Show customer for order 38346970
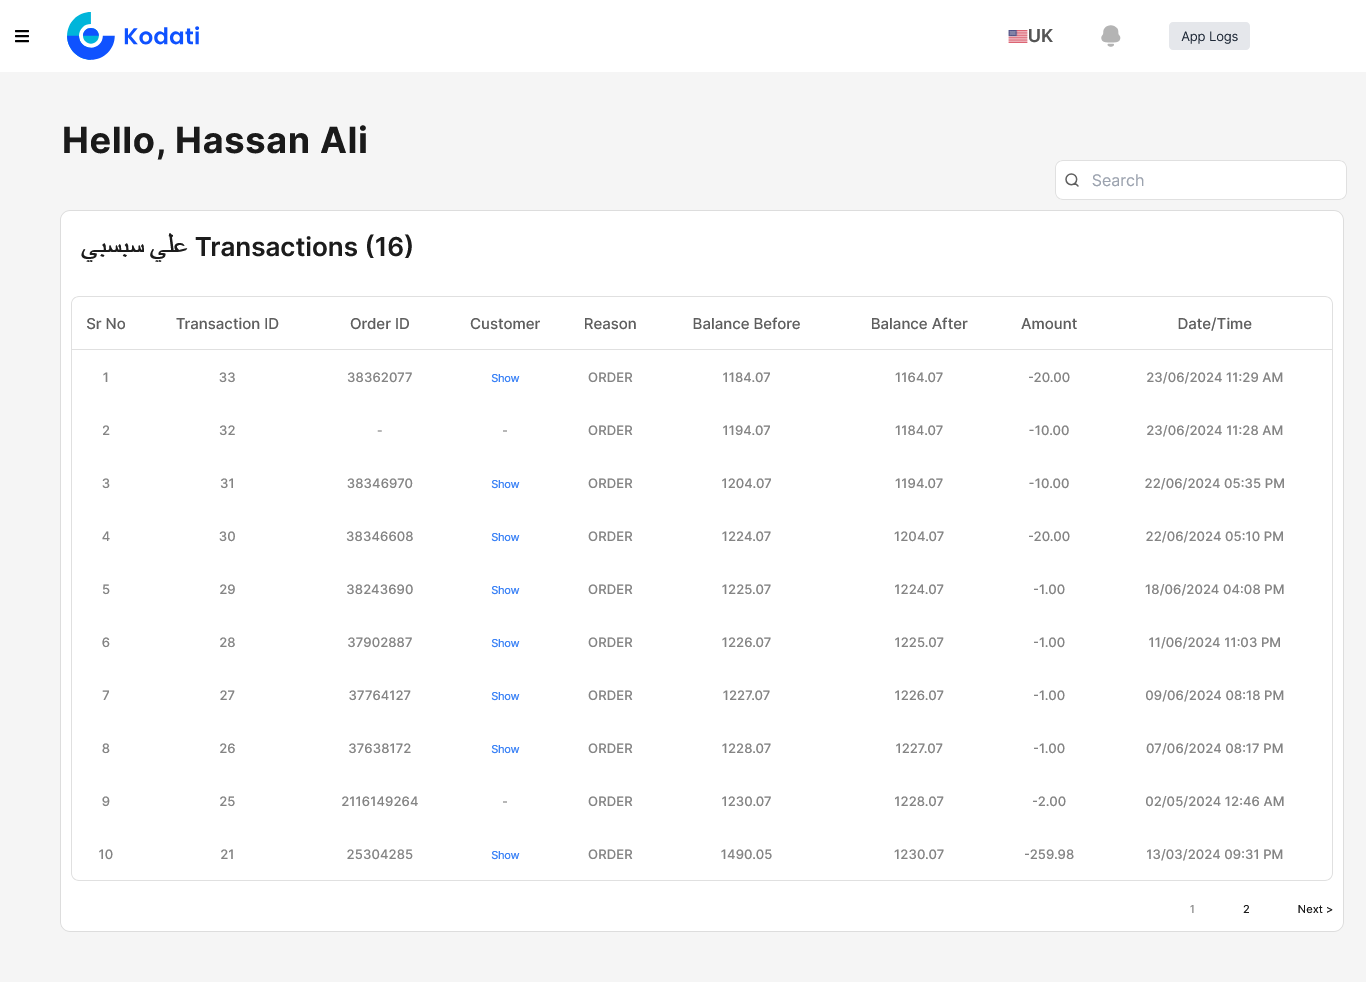Image resolution: width=1366 pixels, height=982 pixels. 505,484
